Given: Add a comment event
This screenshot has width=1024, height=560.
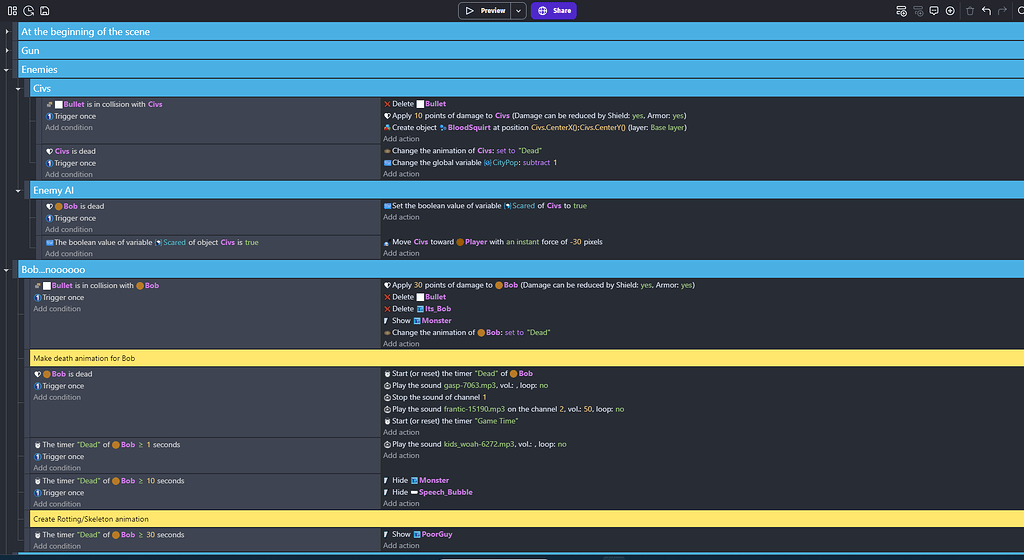Looking at the screenshot, I should 934,10.
